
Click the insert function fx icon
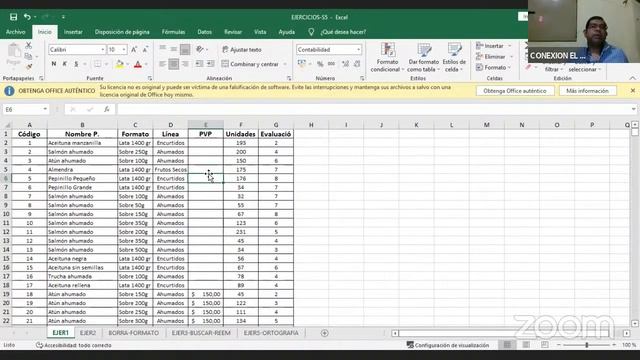pos(107,109)
